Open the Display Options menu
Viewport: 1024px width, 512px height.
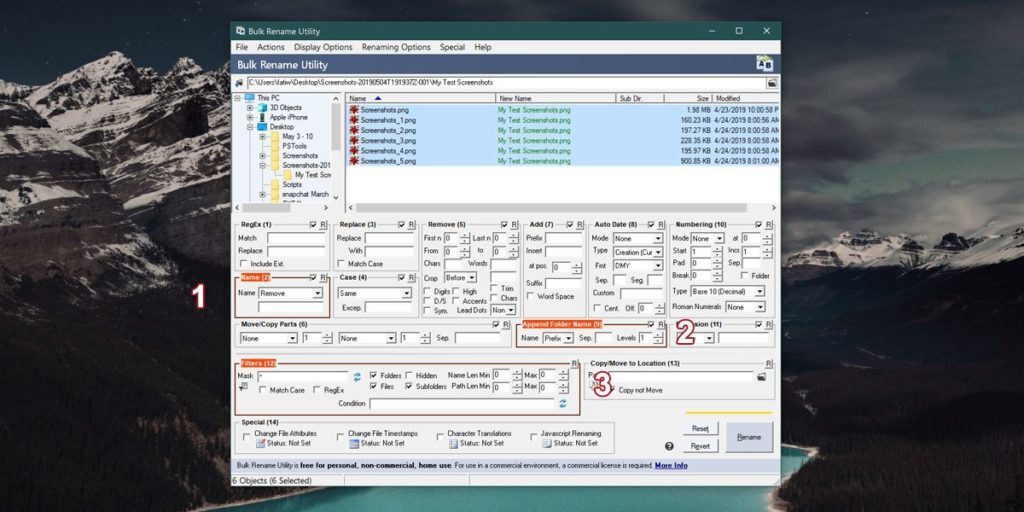pyautogui.click(x=323, y=47)
